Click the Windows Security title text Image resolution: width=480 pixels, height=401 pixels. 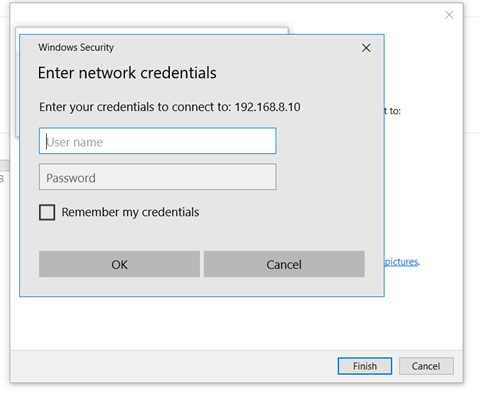(76, 47)
